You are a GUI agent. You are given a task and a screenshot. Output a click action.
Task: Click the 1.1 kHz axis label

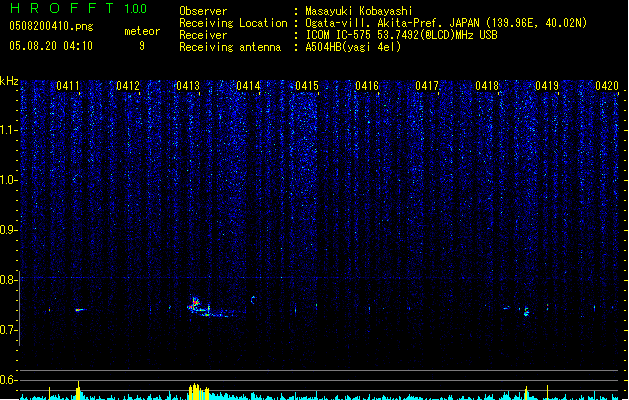(8, 130)
